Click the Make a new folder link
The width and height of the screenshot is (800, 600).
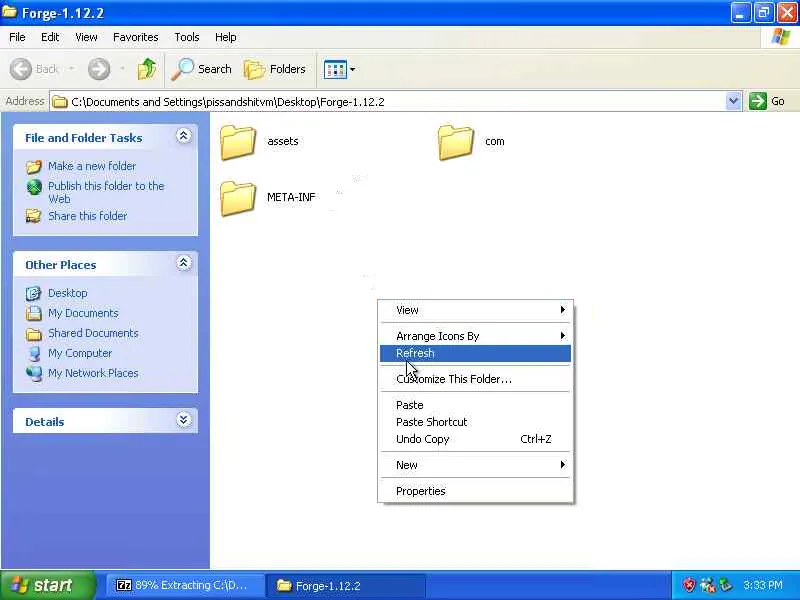pos(92,166)
